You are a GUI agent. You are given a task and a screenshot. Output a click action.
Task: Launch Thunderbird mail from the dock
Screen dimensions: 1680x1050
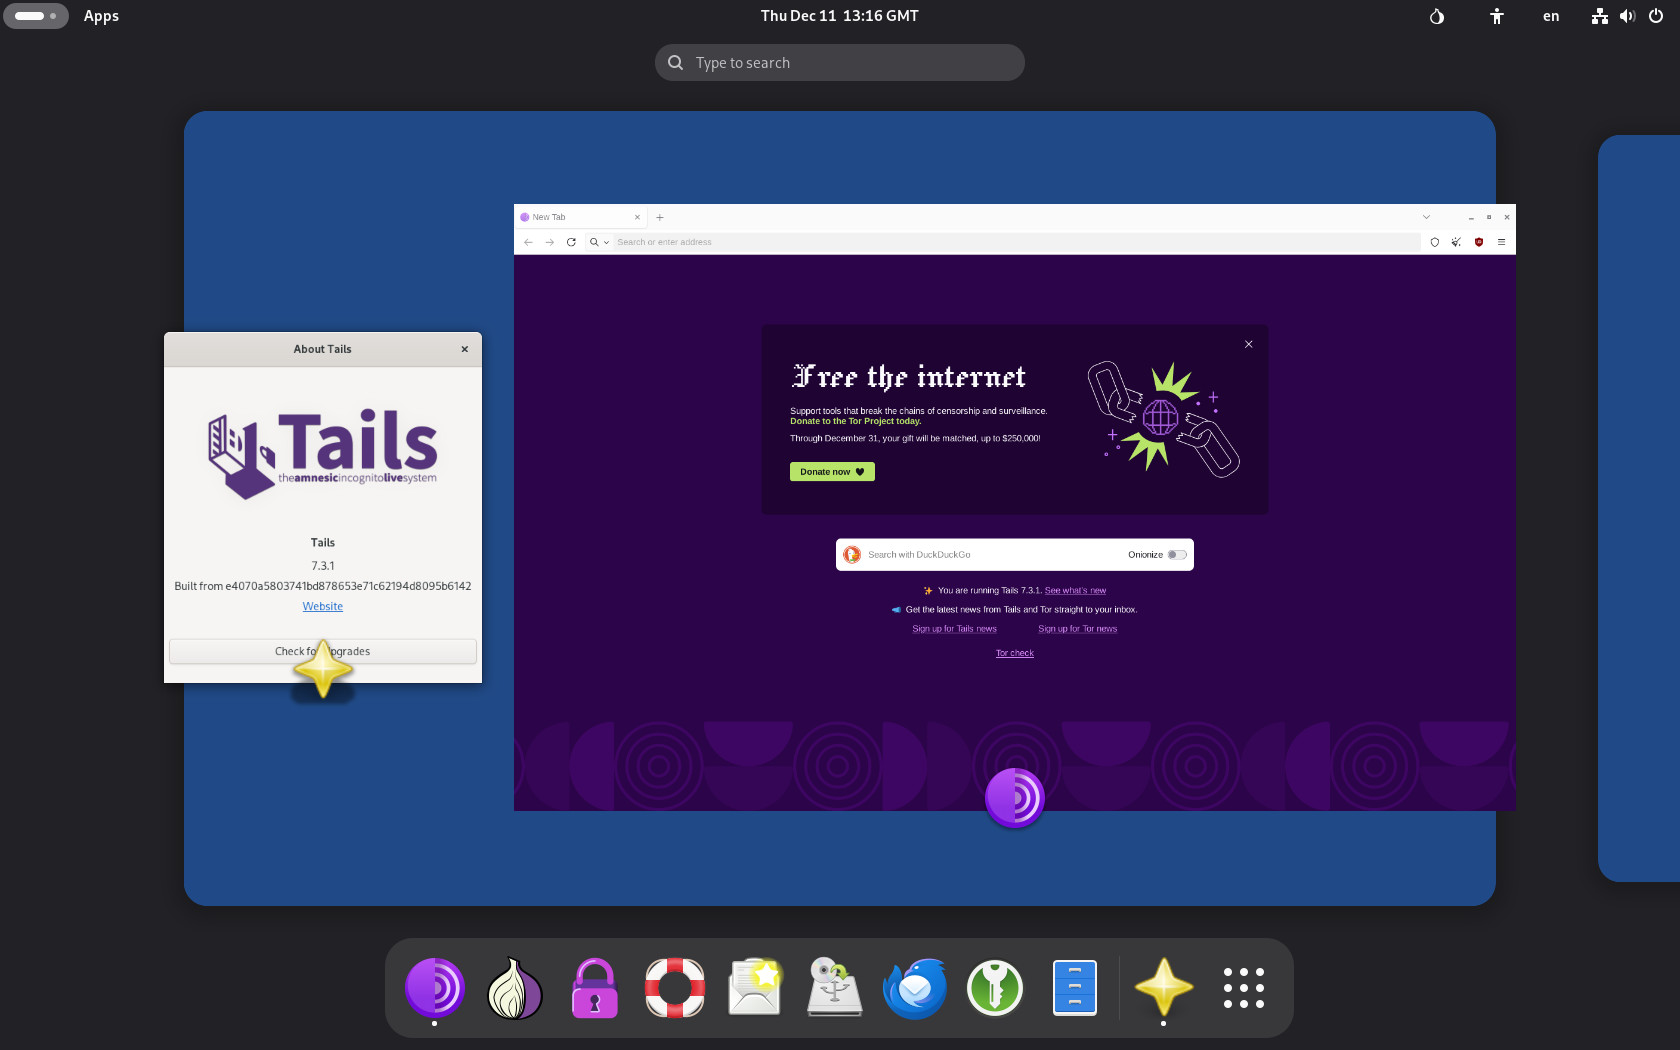tap(914, 987)
